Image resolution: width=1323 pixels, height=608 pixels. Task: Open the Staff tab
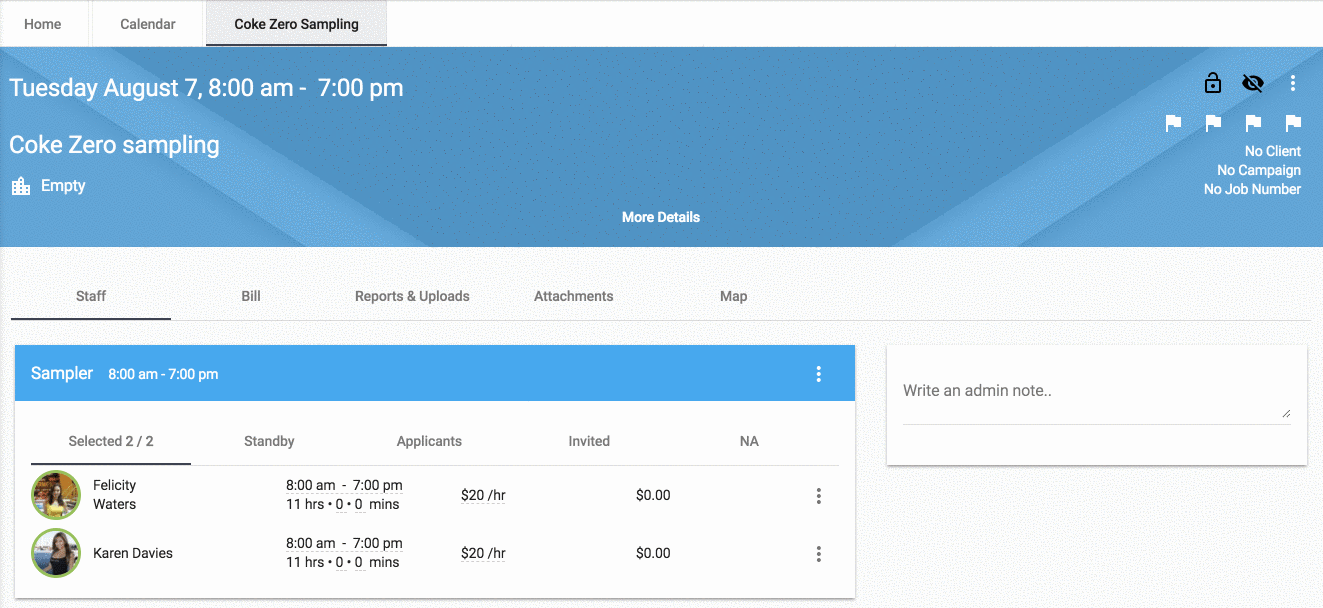click(91, 296)
